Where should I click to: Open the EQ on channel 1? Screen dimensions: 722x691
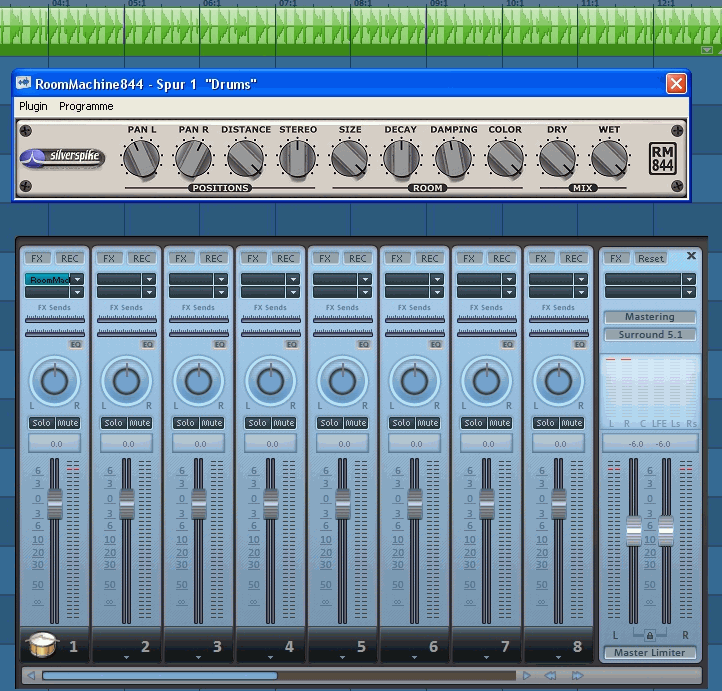point(76,344)
